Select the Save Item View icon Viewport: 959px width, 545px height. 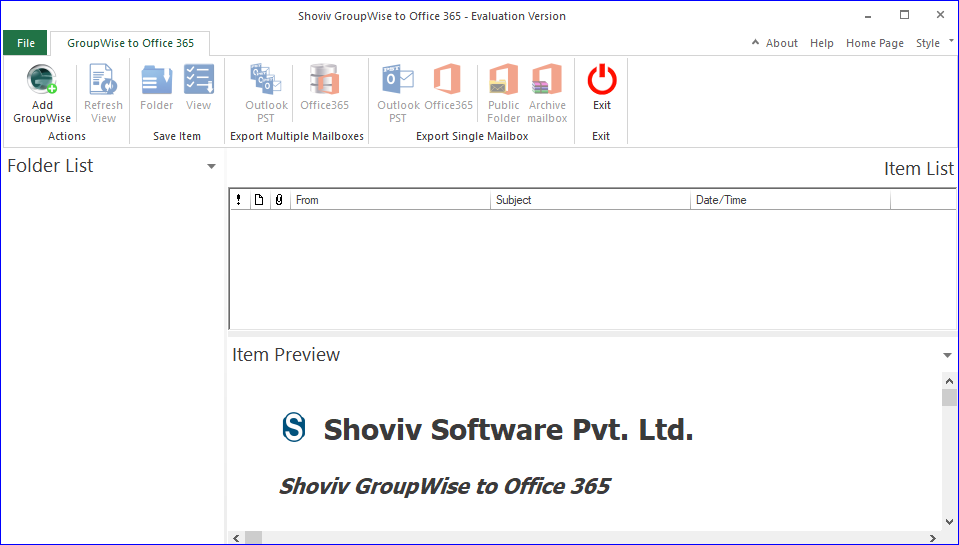tap(199, 80)
